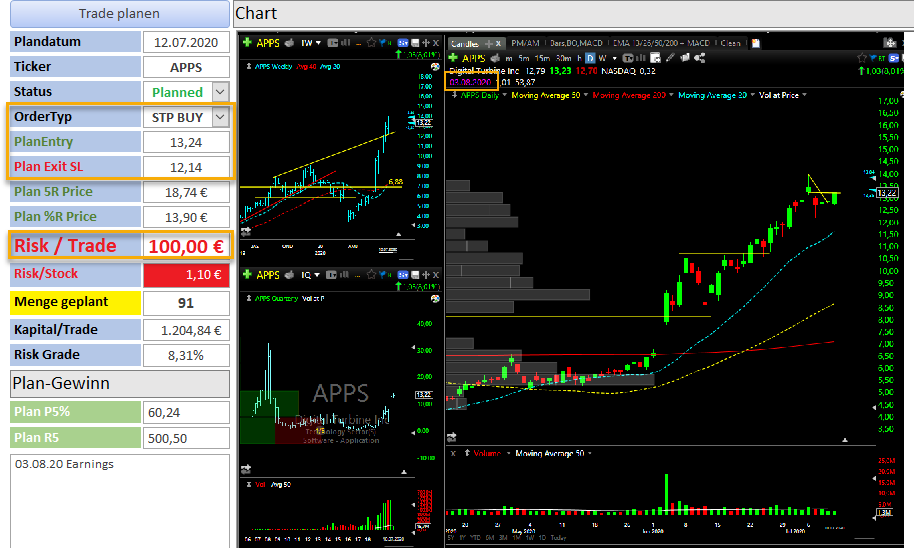Image resolution: width=914 pixels, height=548 pixels.
Task: Click the alert bird icon in quarterly chart toolbar
Action: (x=382, y=275)
